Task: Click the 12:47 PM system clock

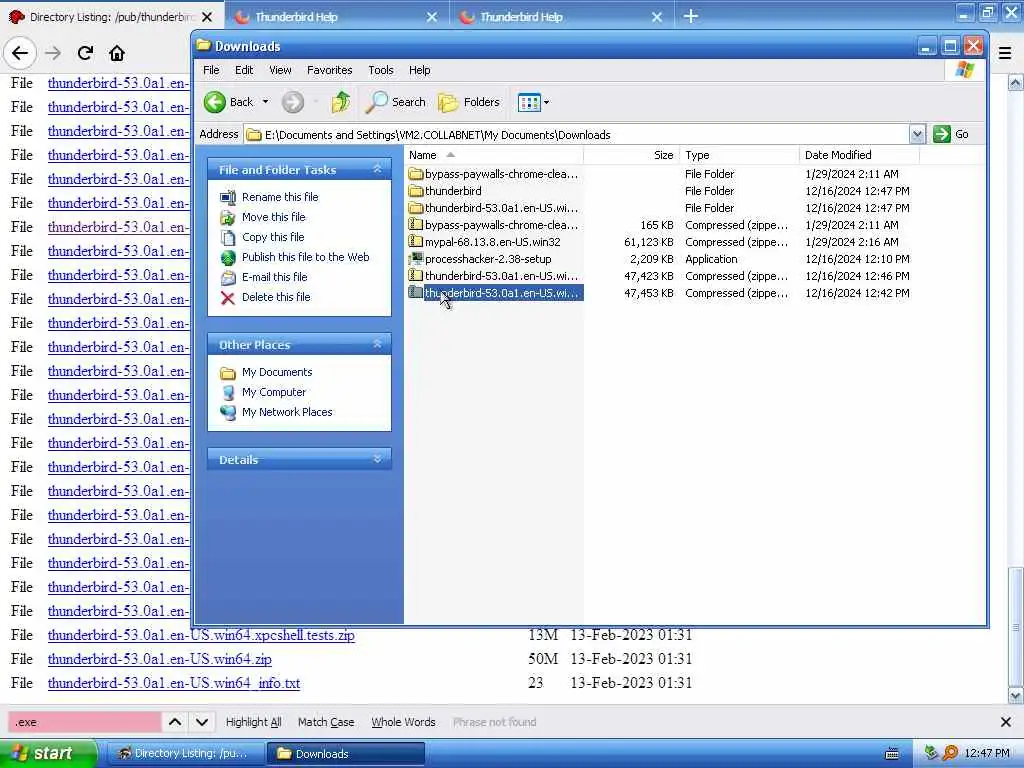Action: point(987,753)
